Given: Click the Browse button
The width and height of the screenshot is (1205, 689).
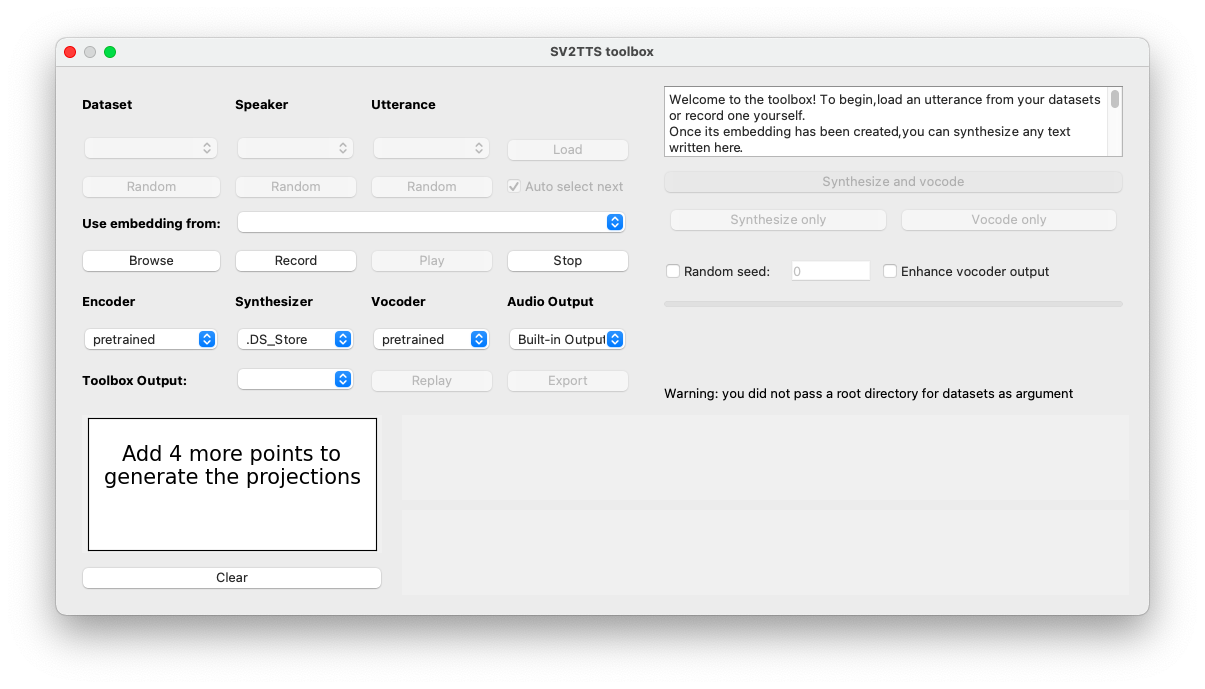Looking at the screenshot, I should tap(151, 260).
